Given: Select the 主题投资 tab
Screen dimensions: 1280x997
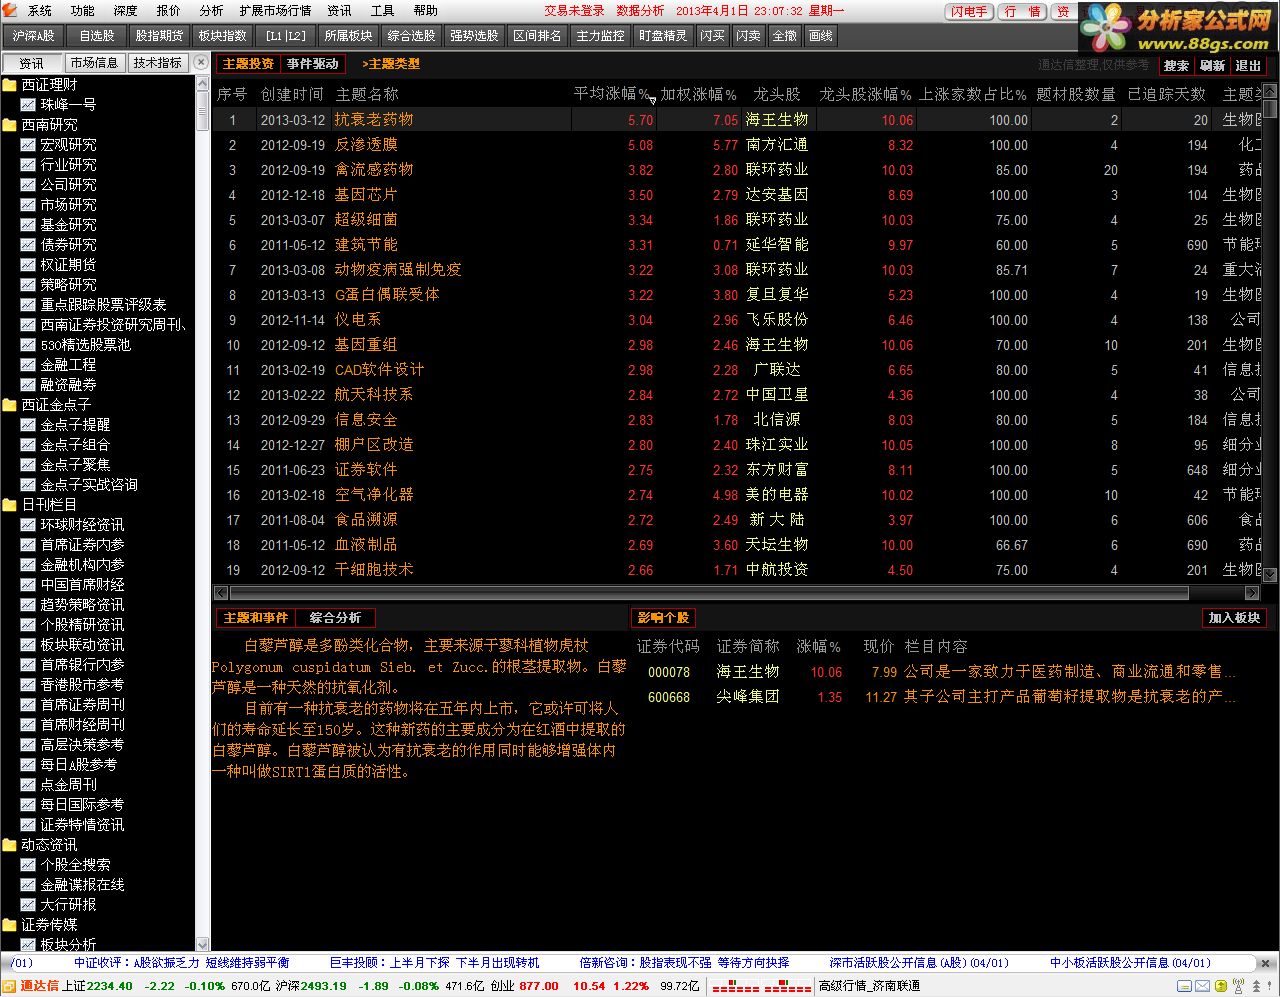Looking at the screenshot, I should point(248,64).
